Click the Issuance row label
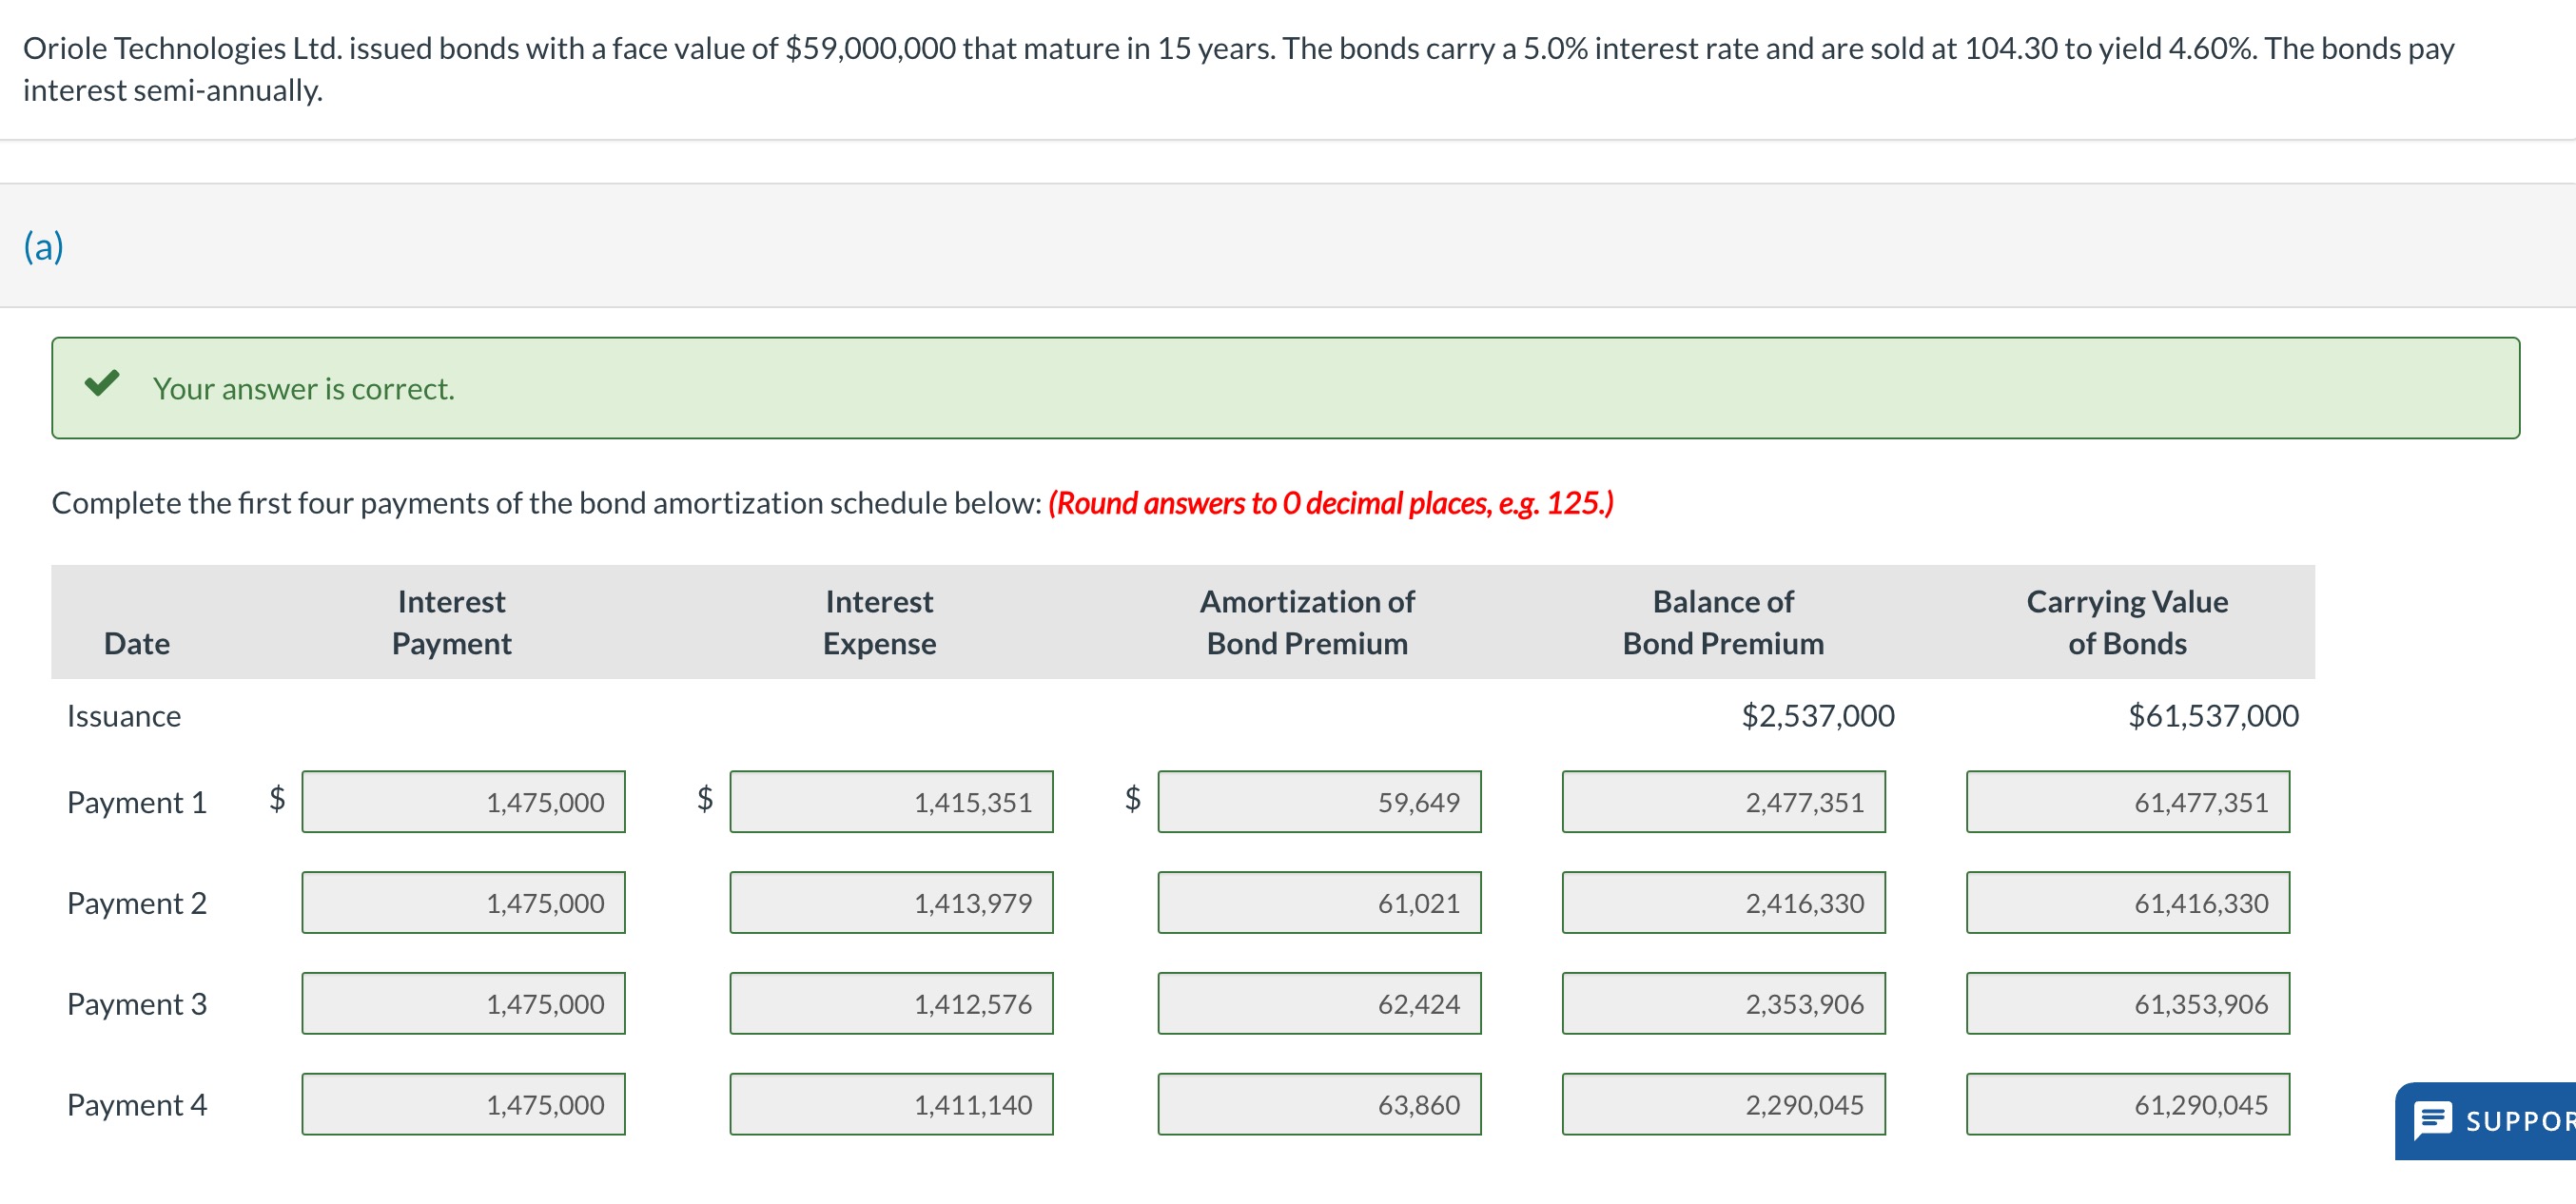2576x1204 pixels. tap(124, 716)
